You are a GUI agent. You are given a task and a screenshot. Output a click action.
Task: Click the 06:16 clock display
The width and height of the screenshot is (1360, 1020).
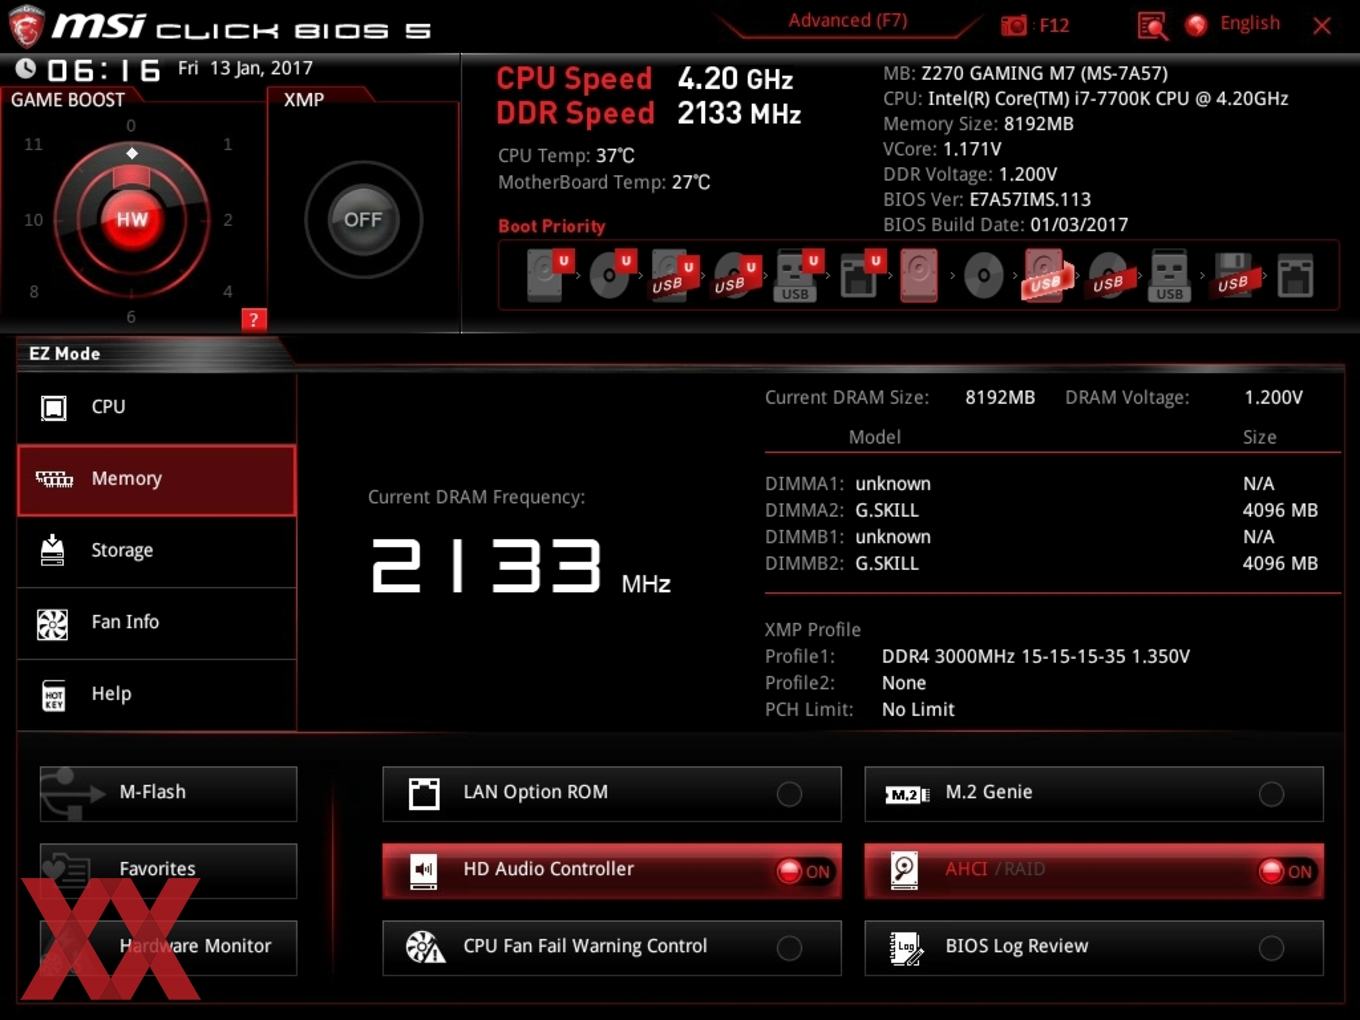[x=103, y=70]
